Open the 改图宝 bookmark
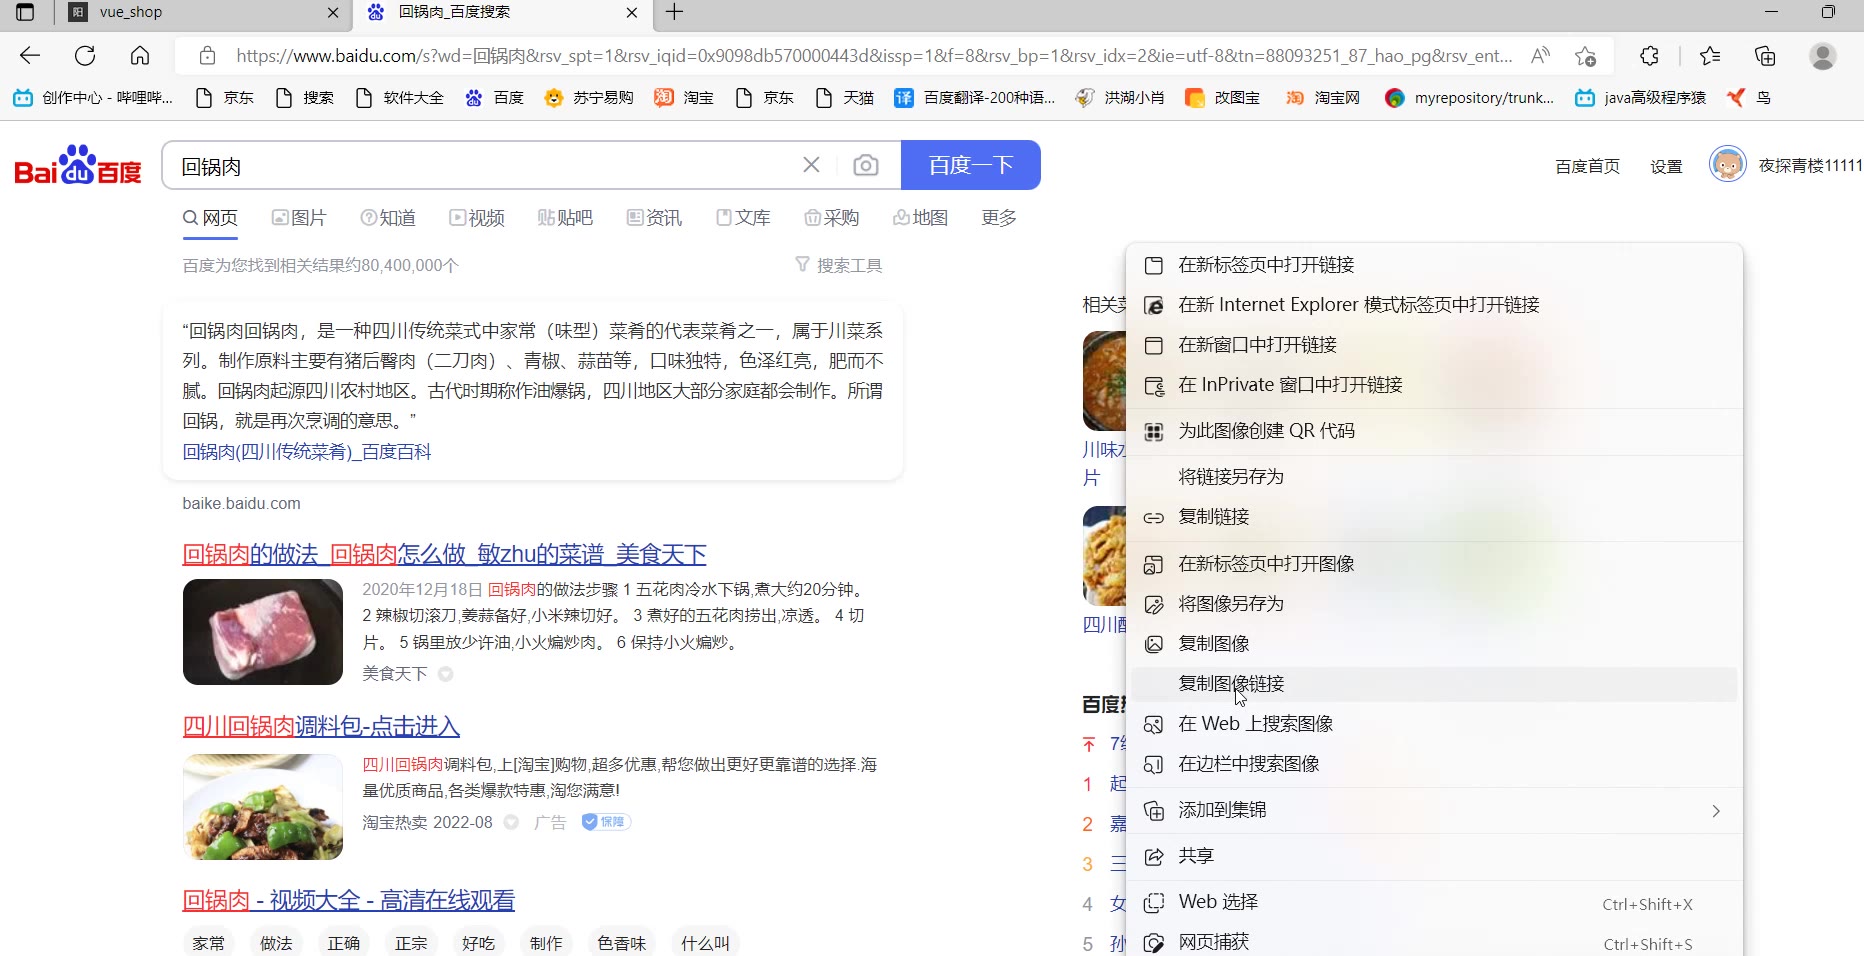The height and width of the screenshot is (956, 1864). point(1222,98)
